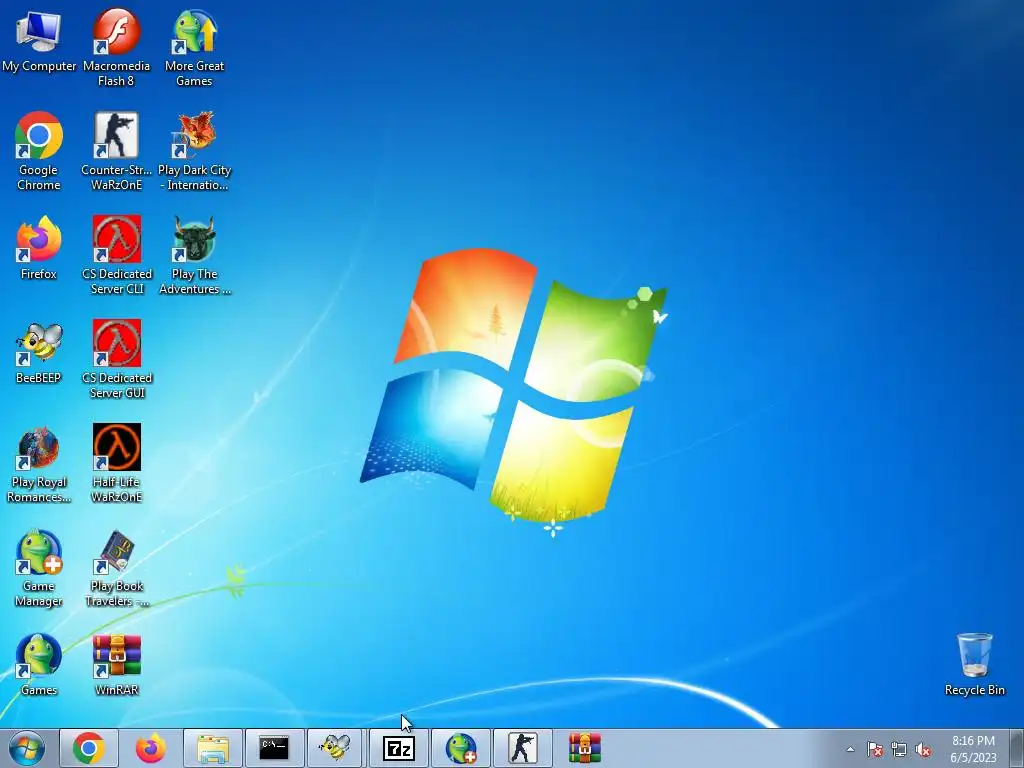
Task: Select the CS Dedicated Server GUI shortcut
Action: click(x=116, y=359)
